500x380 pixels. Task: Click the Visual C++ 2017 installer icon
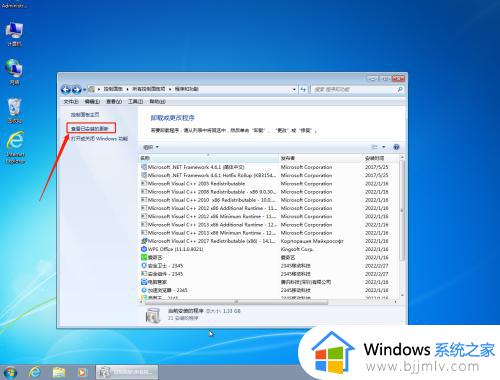coord(144,241)
